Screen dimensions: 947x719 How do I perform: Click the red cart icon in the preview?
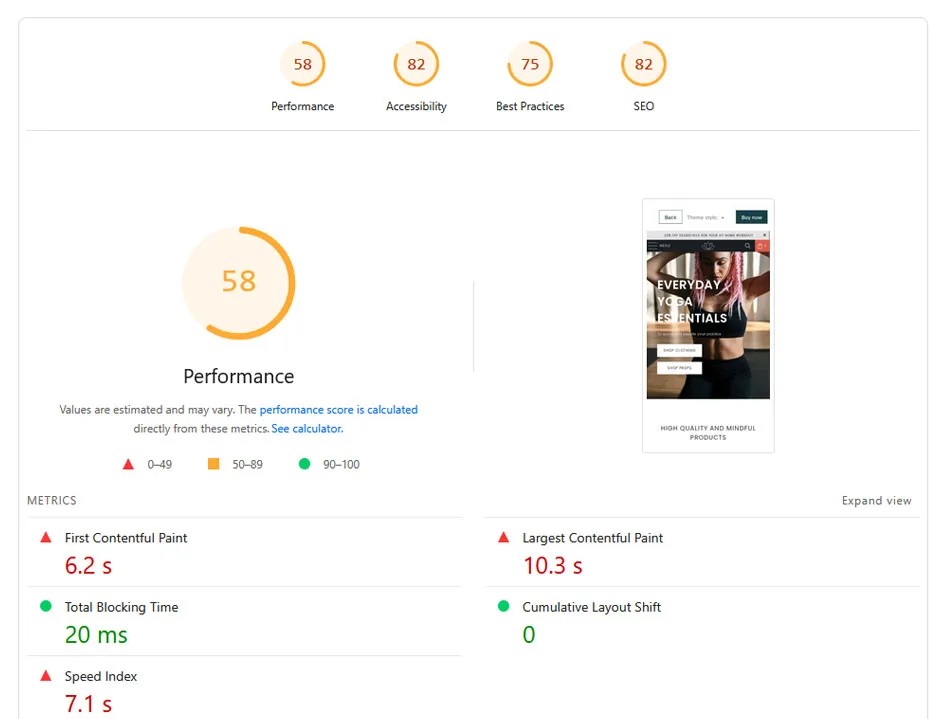click(x=762, y=245)
